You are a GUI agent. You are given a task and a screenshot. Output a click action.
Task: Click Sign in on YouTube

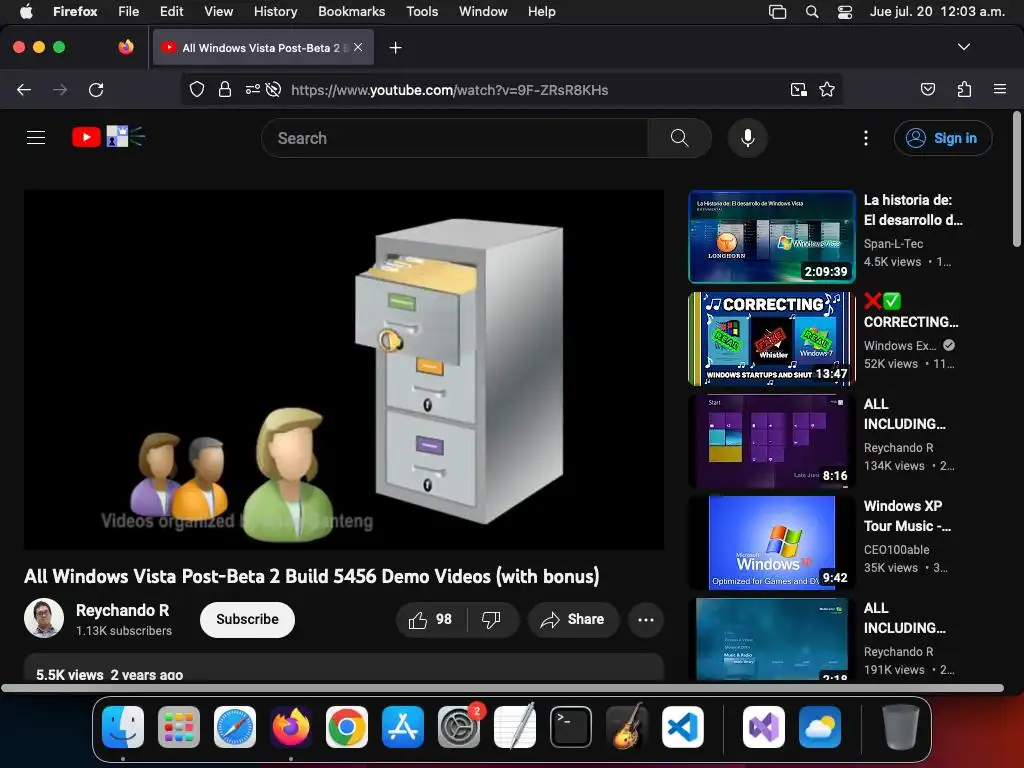pyautogui.click(x=942, y=138)
